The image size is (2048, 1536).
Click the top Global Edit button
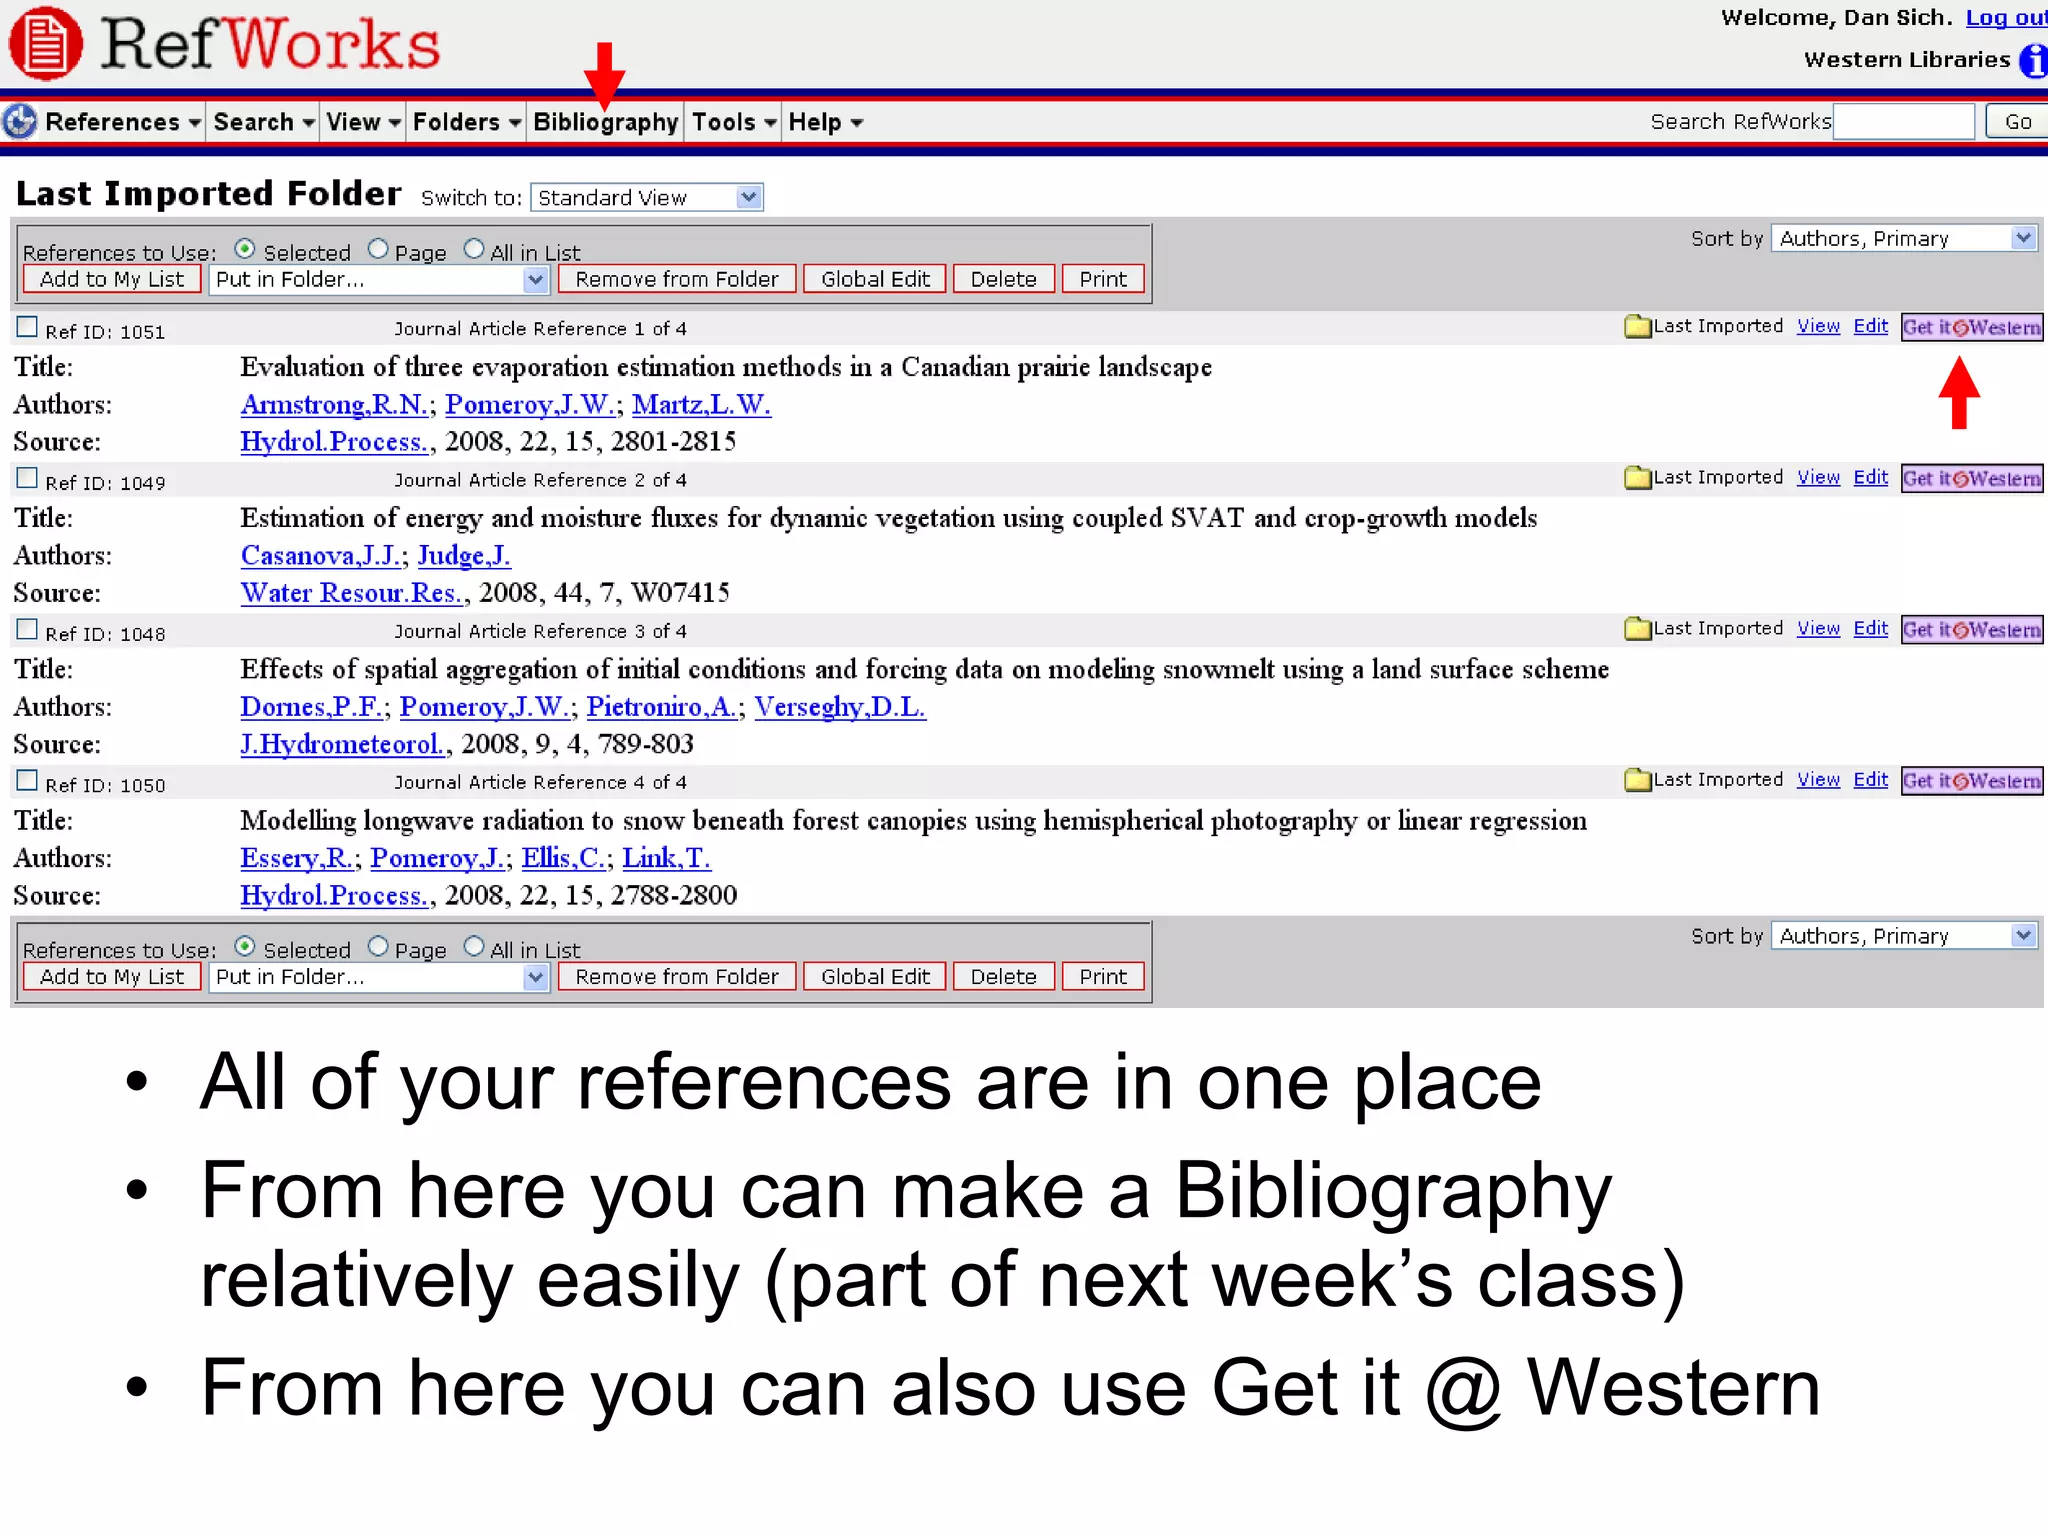click(875, 279)
